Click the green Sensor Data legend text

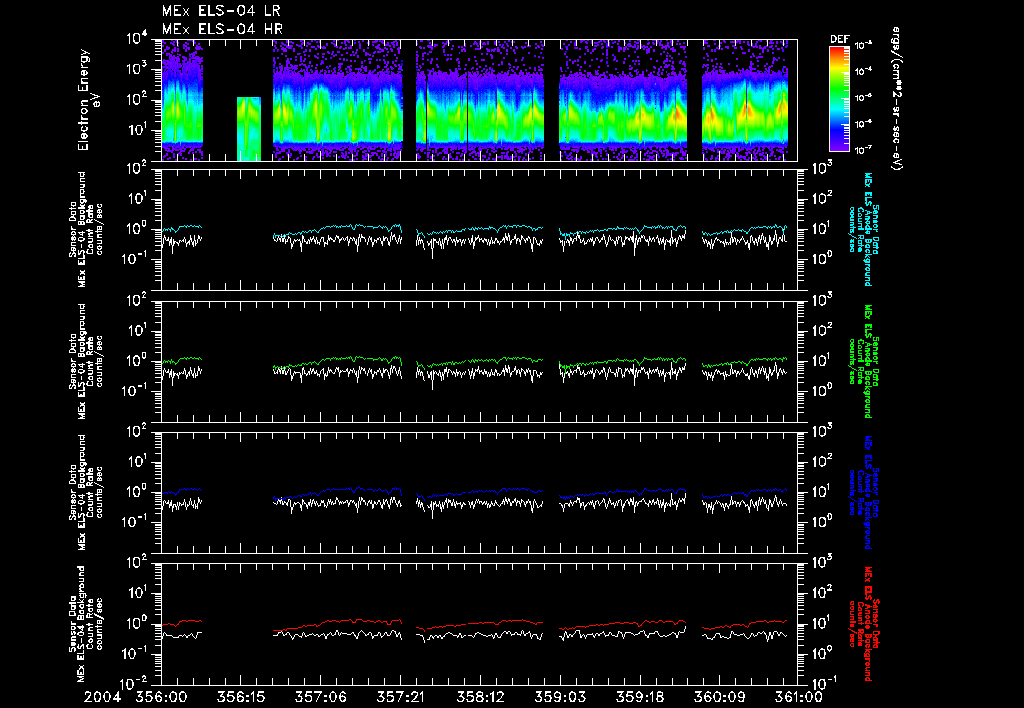863,361
